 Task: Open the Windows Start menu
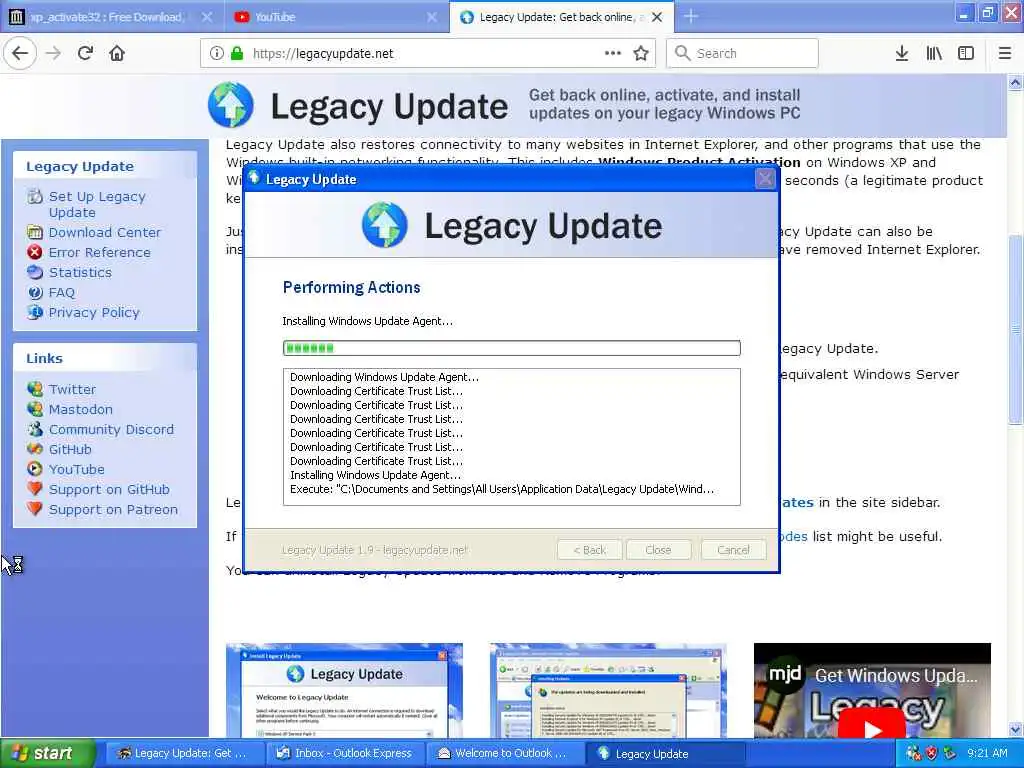click(x=47, y=753)
